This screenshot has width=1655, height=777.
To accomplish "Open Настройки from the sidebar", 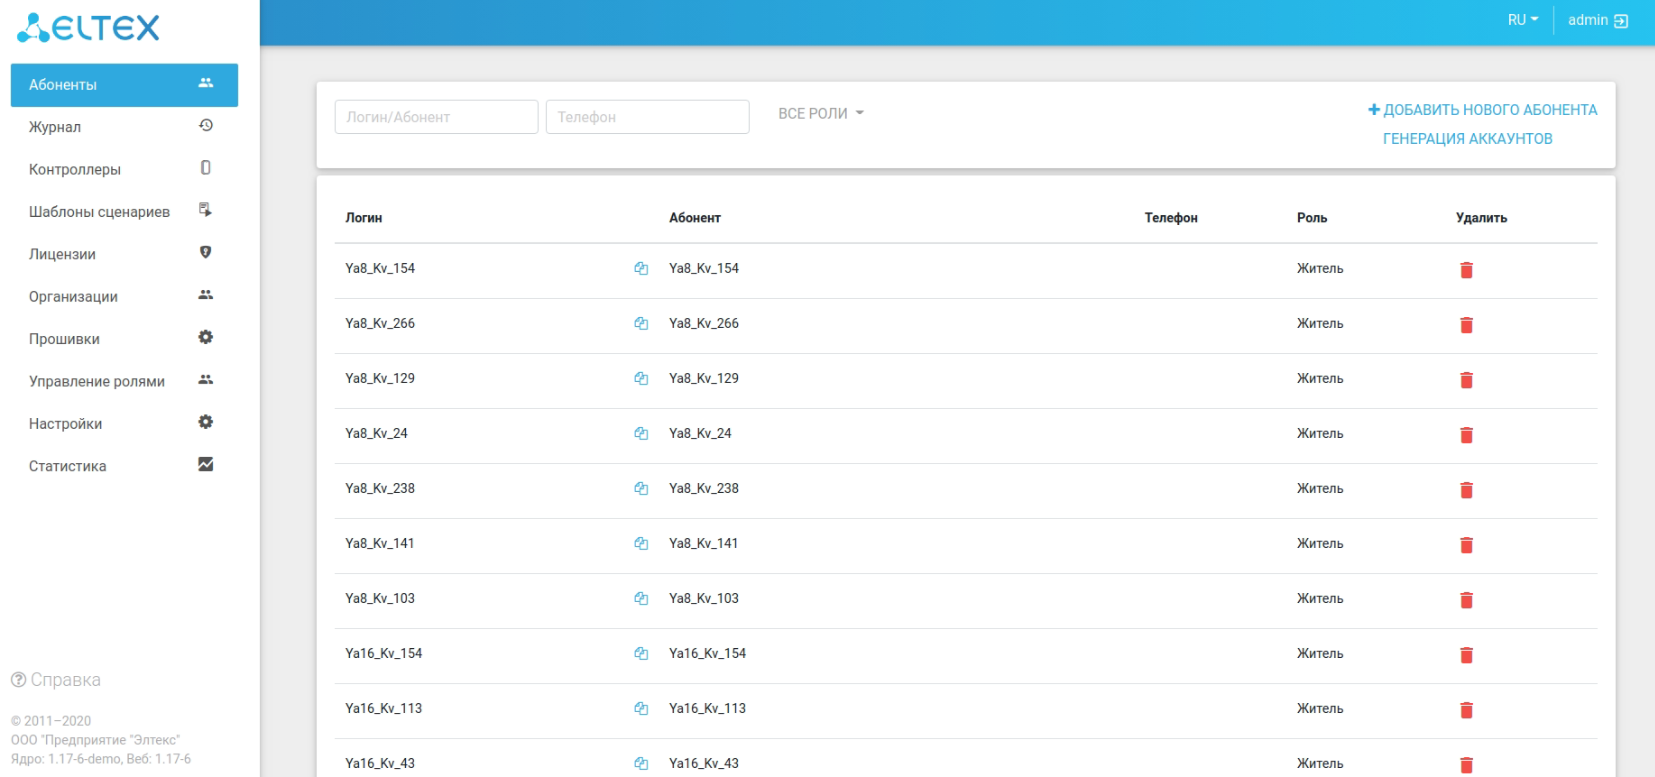I will tap(124, 424).
